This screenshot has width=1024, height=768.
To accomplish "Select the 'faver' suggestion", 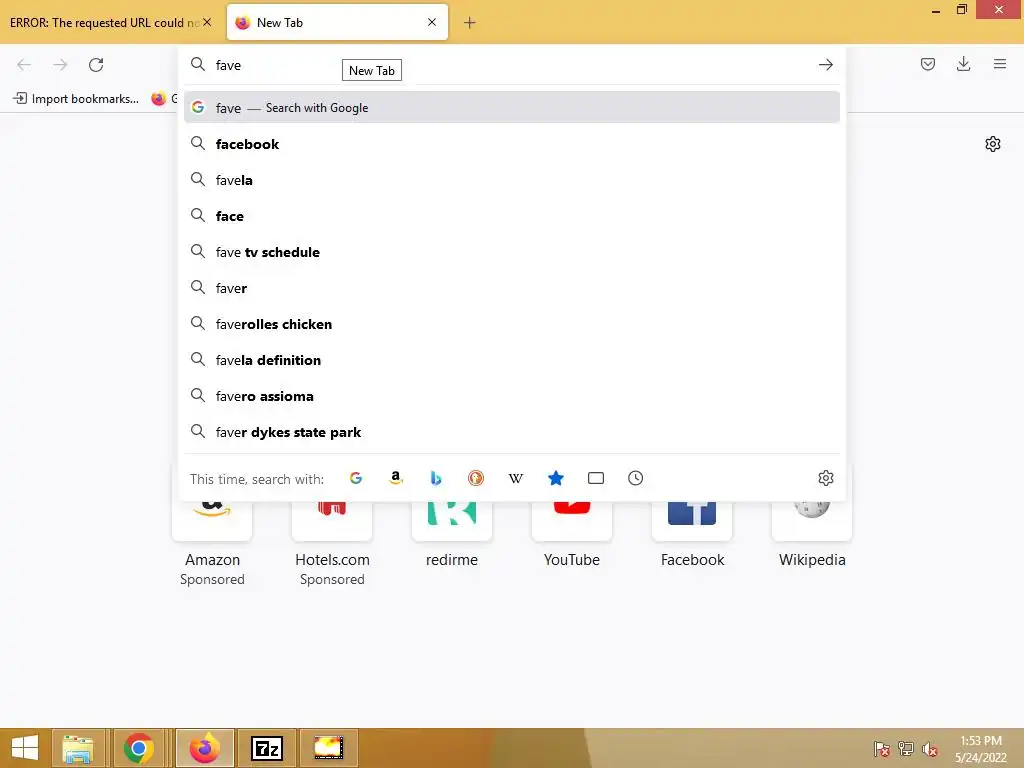I will tap(512, 288).
